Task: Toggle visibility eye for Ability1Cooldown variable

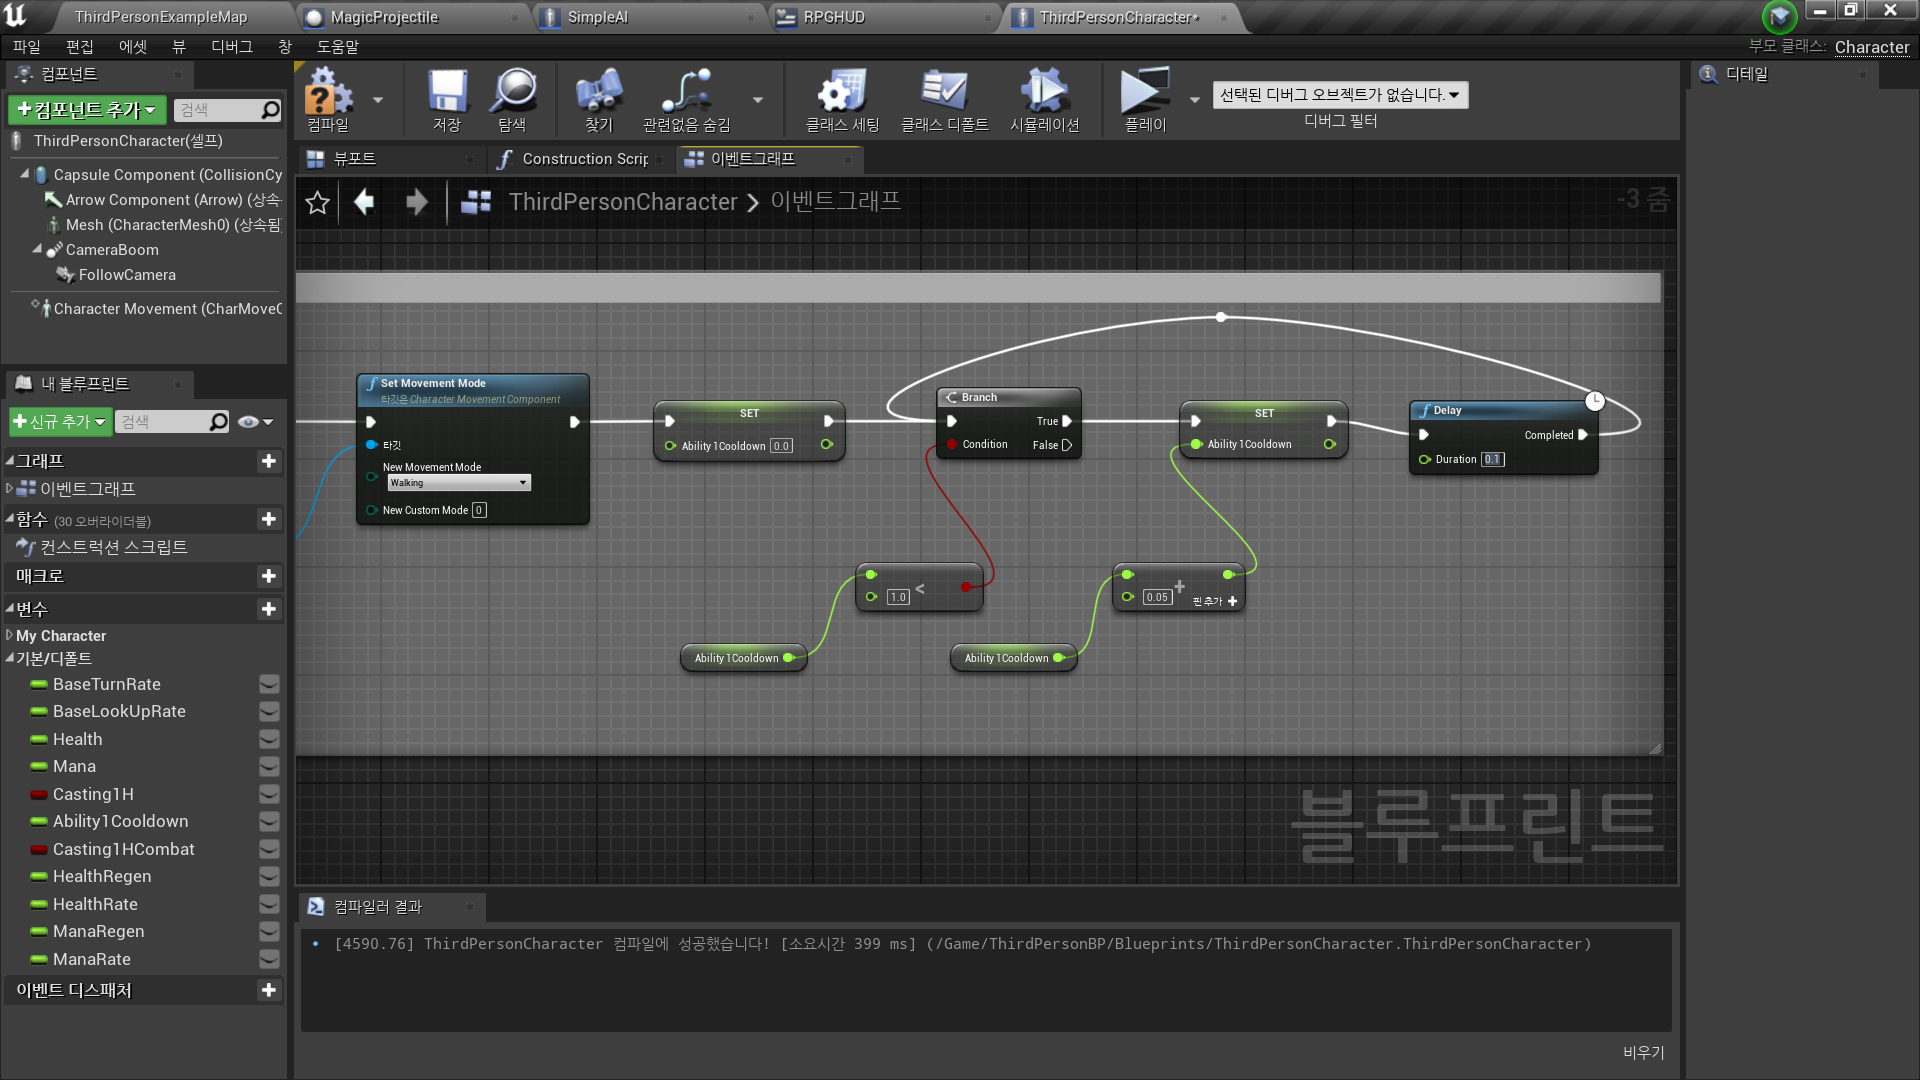Action: point(269,821)
